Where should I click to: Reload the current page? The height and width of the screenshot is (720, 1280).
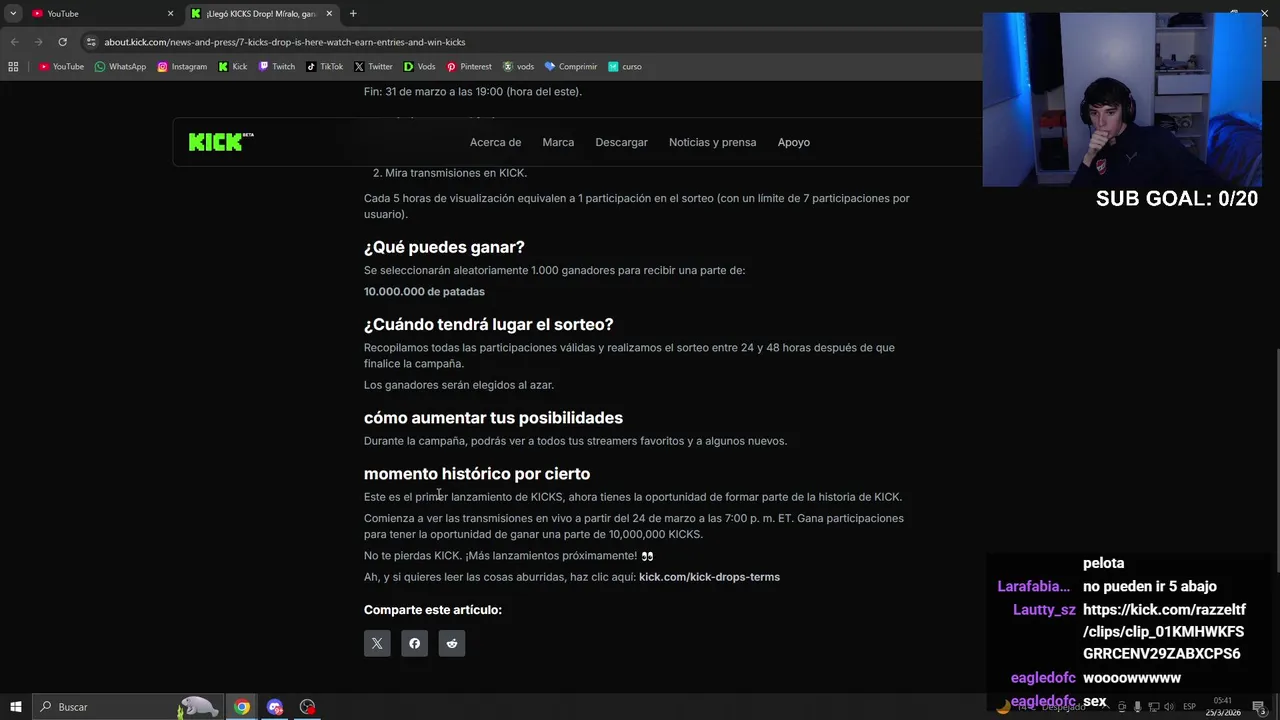[x=62, y=42]
